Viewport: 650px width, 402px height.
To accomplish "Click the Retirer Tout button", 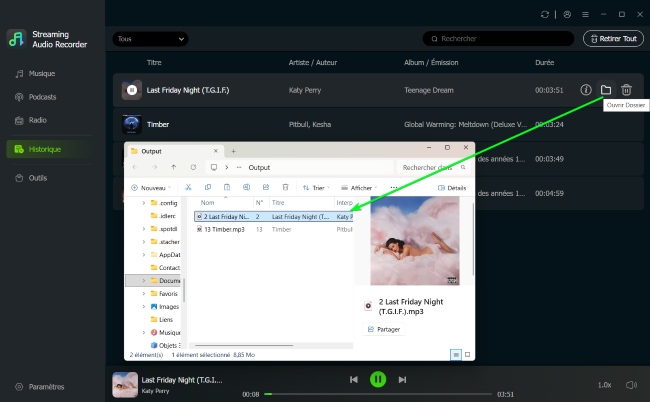I will pos(613,39).
